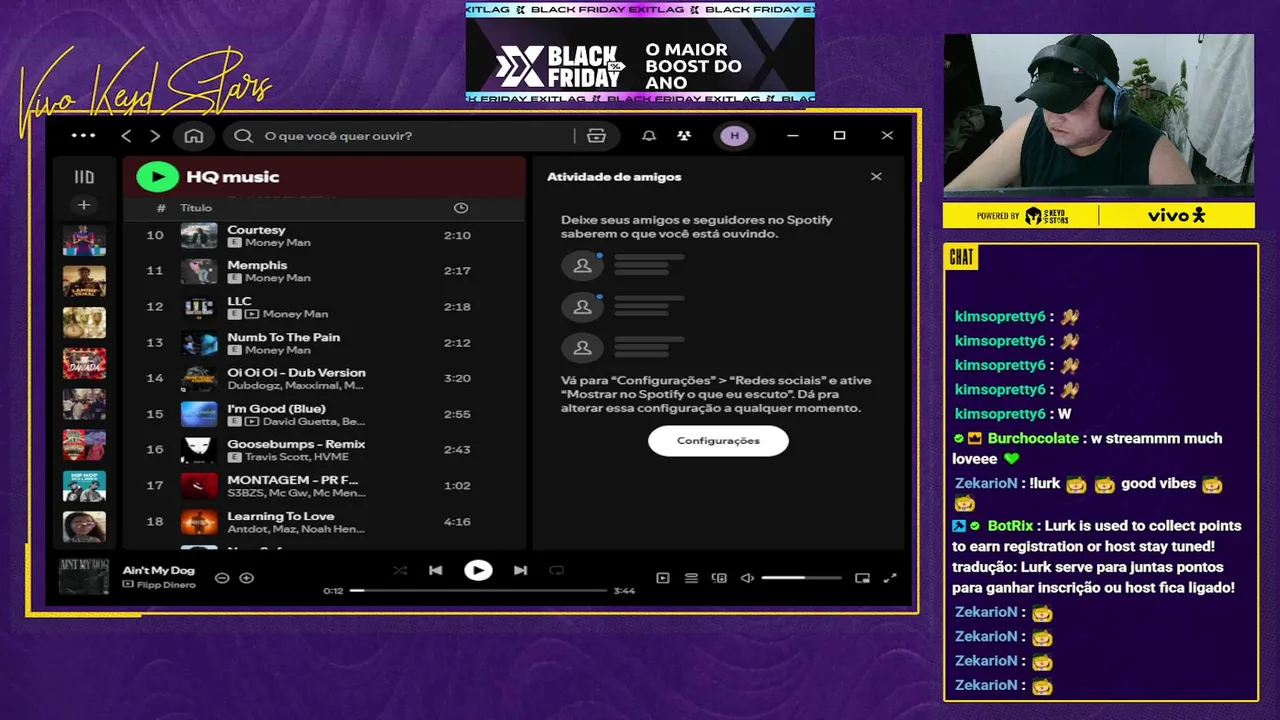Toggle the Now Playing view icon

(x=663, y=578)
